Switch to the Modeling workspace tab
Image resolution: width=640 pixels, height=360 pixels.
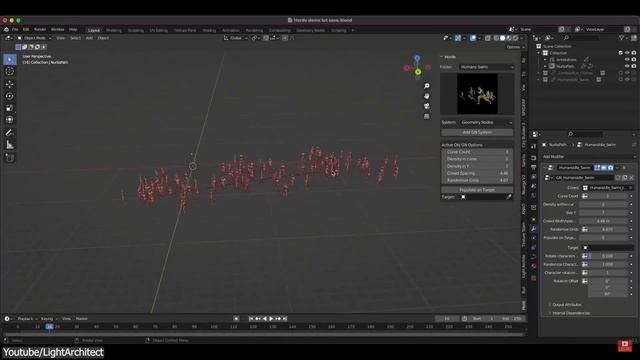pyautogui.click(x=114, y=30)
